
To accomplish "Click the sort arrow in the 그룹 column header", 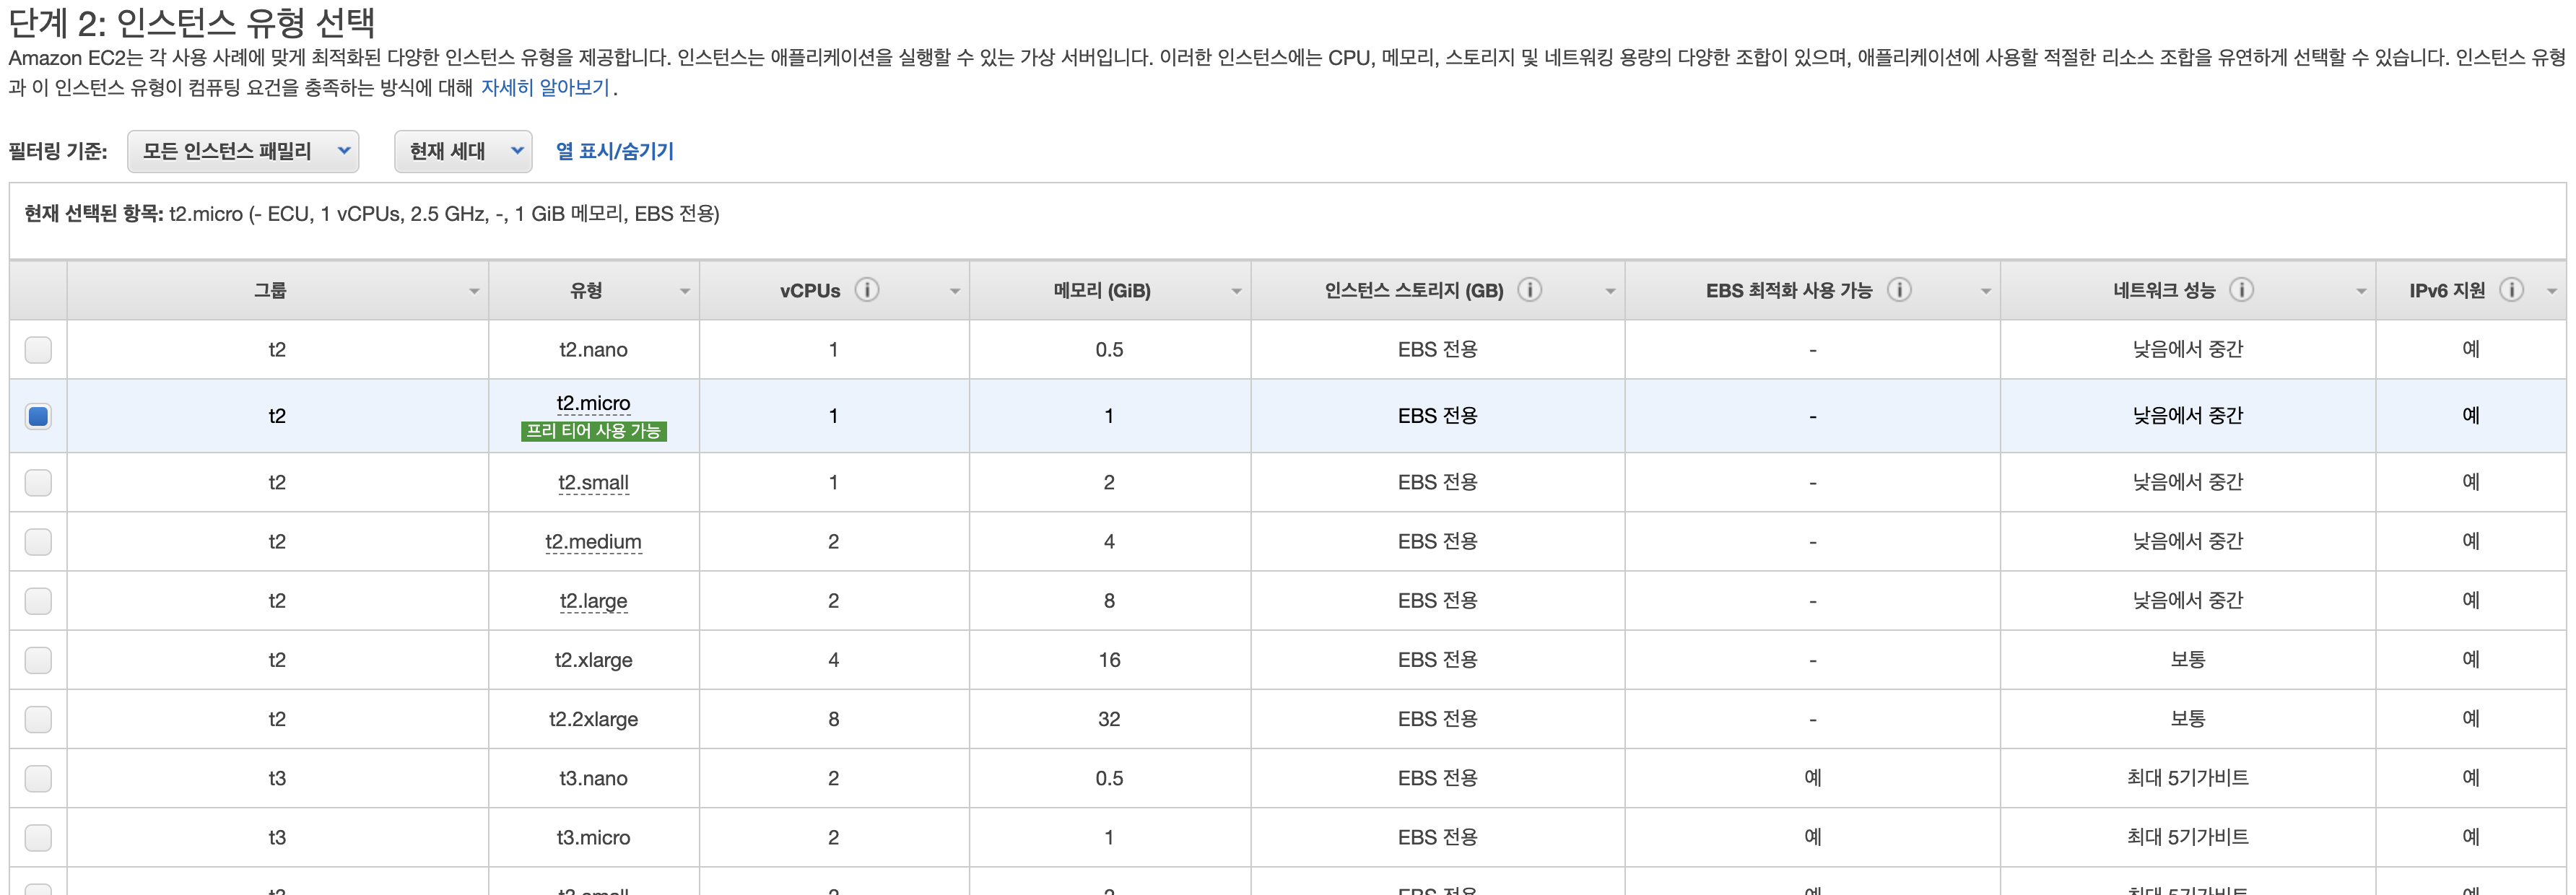I will (474, 292).
